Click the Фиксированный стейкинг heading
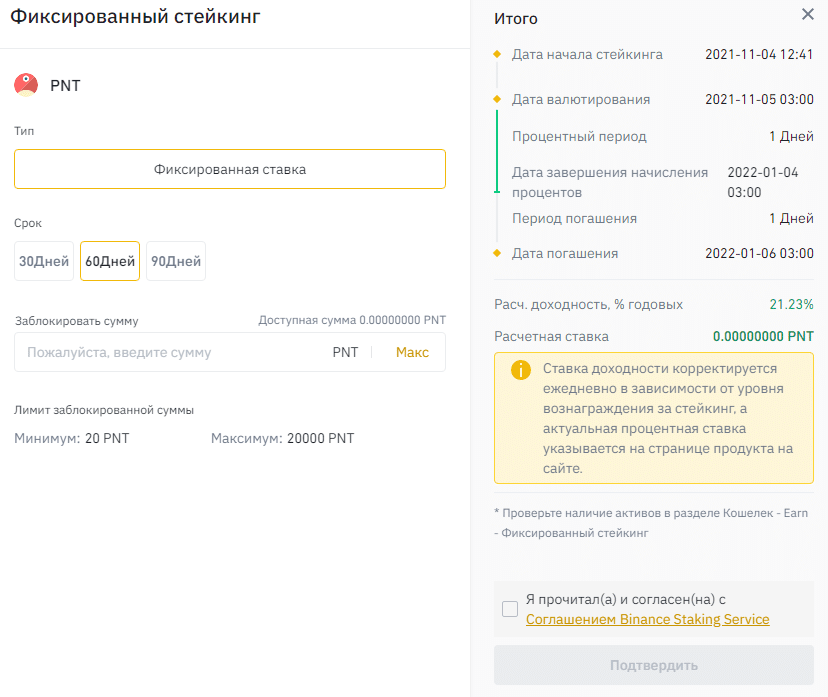The width and height of the screenshot is (828, 697). coord(135,17)
